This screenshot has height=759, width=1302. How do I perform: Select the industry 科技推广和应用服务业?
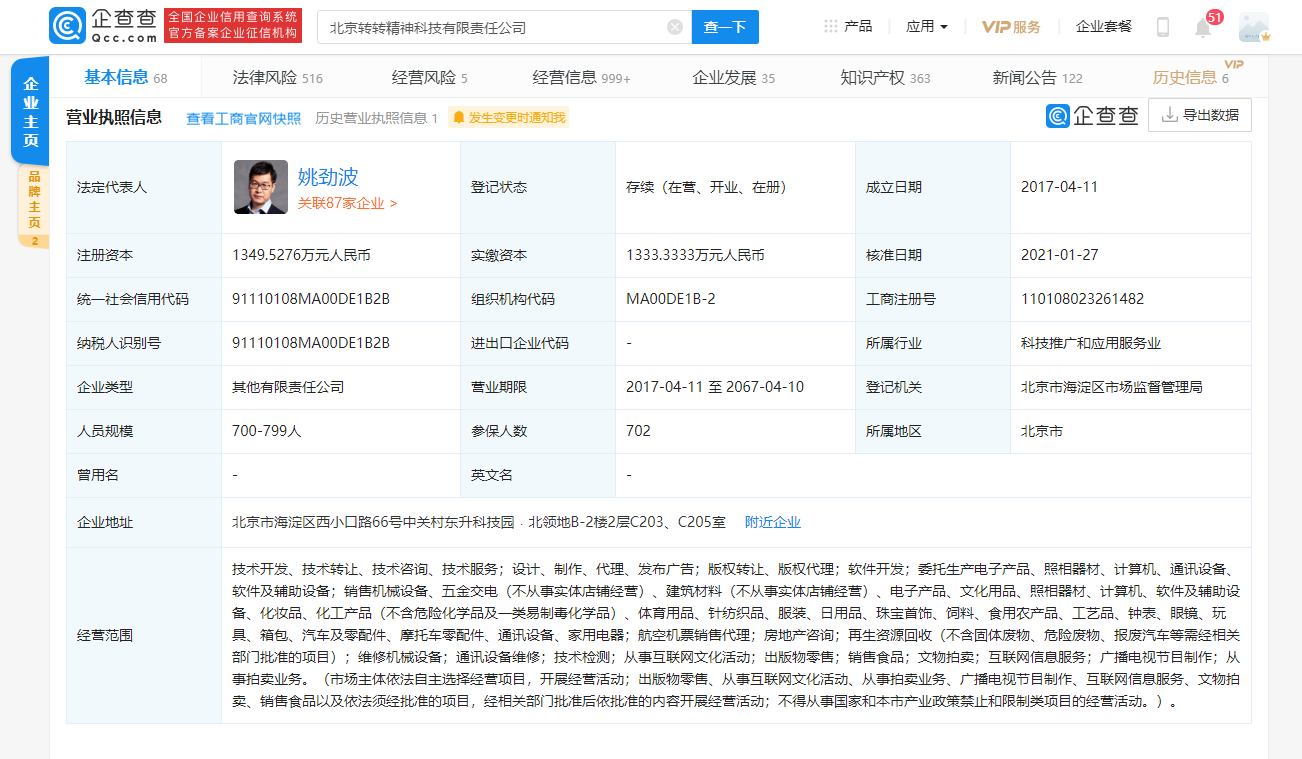(1091, 343)
